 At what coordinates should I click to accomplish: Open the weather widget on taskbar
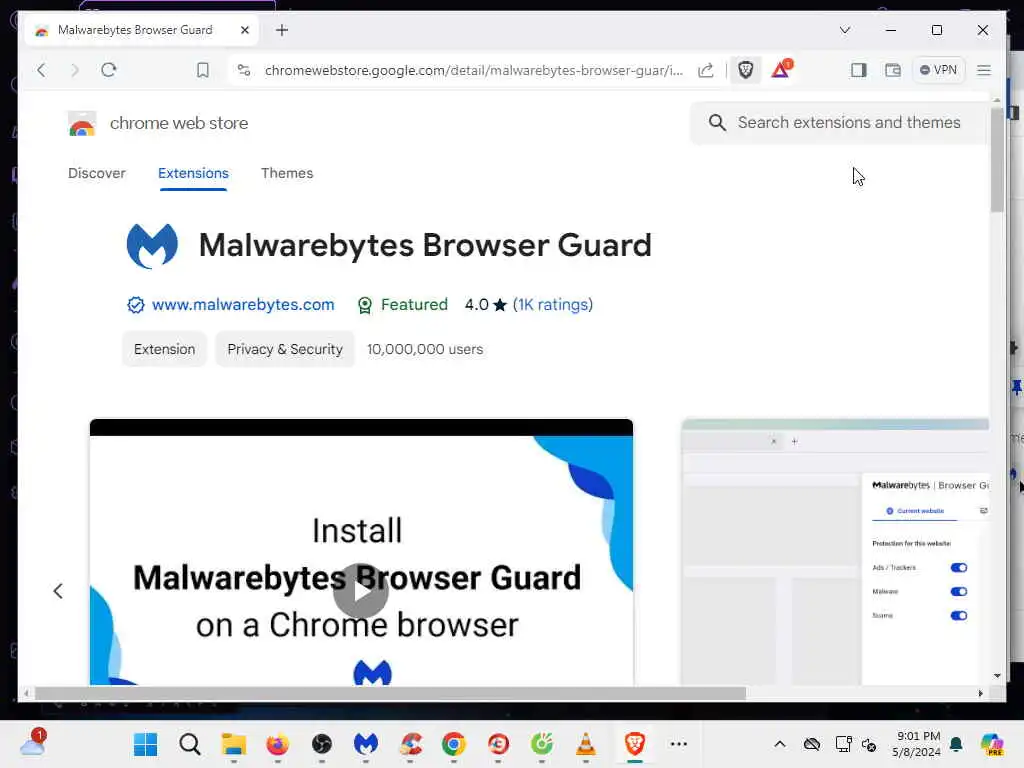click(x=33, y=743)
